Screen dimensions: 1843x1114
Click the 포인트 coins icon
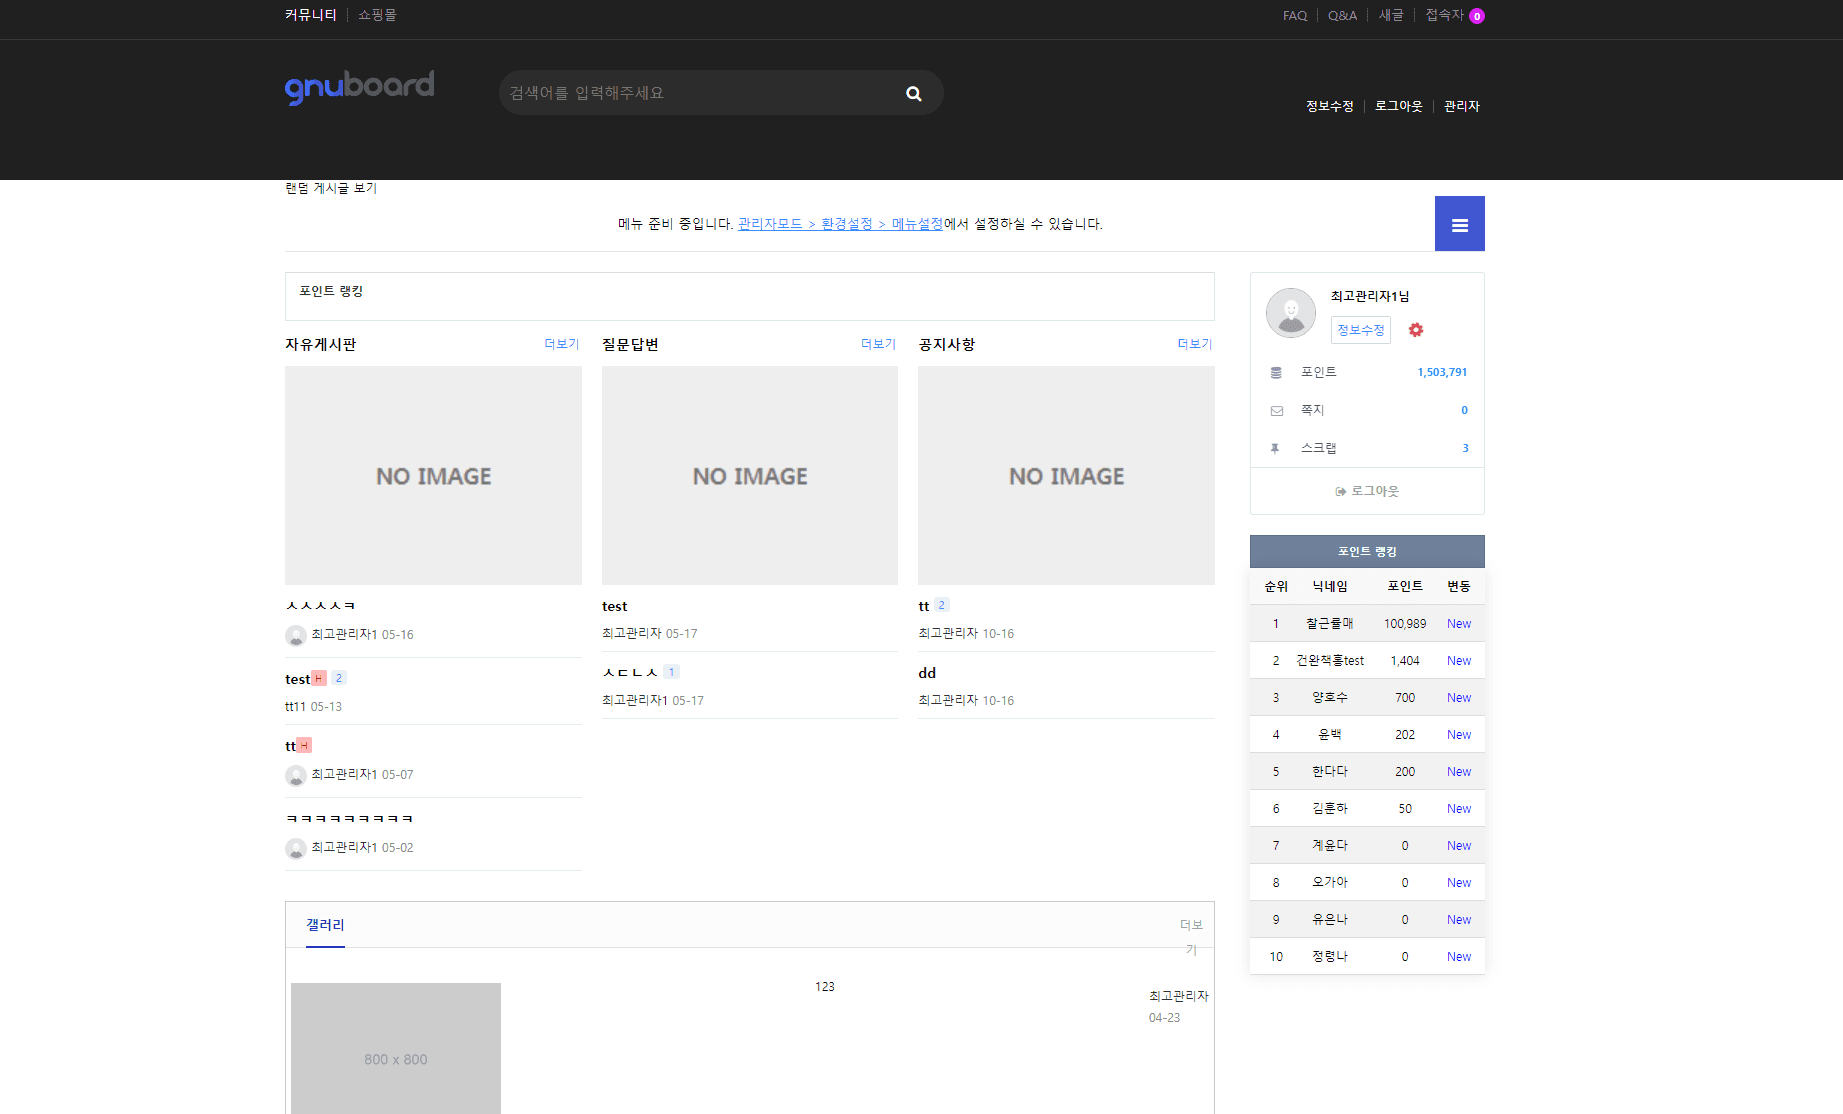(1276, 373)
